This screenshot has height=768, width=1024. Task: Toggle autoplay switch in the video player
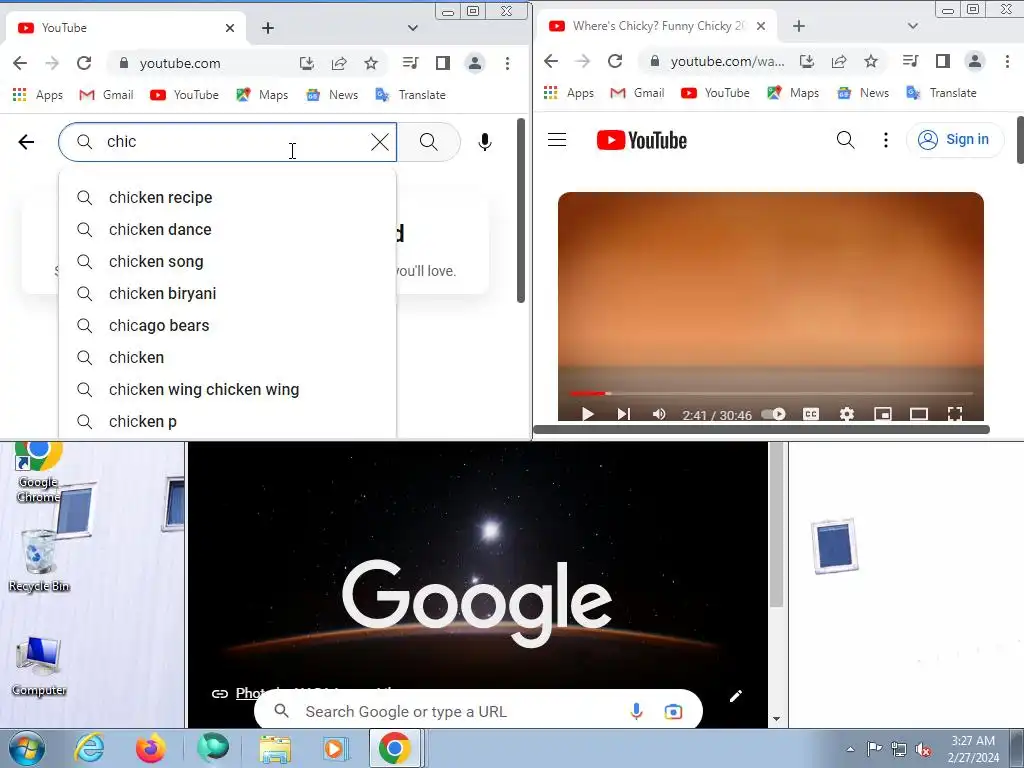pyautogui.click(x=774, y=414)
